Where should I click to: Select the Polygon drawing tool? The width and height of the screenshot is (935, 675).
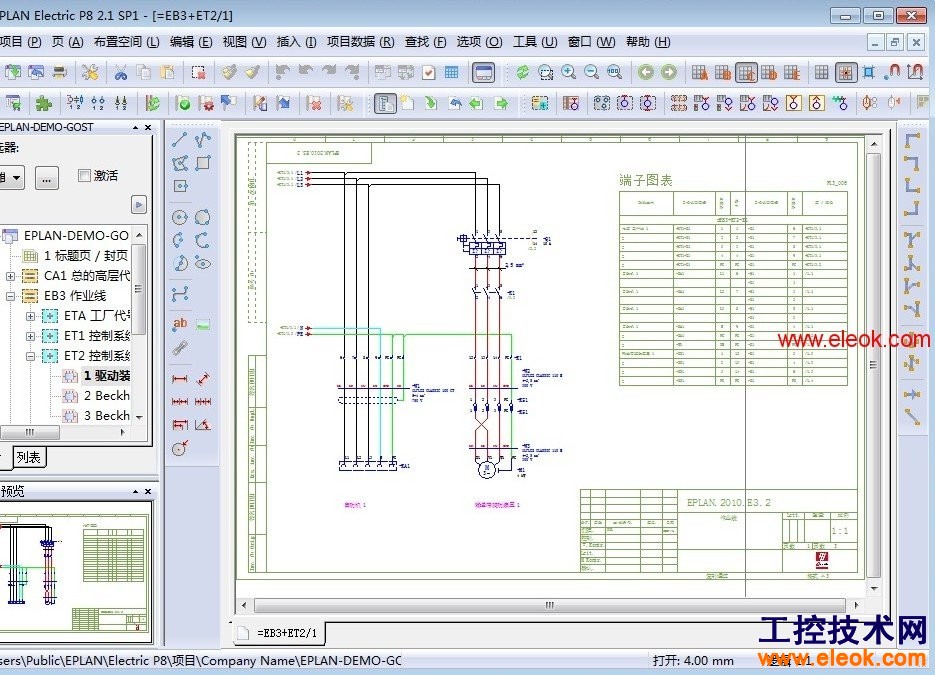point(179,163)
